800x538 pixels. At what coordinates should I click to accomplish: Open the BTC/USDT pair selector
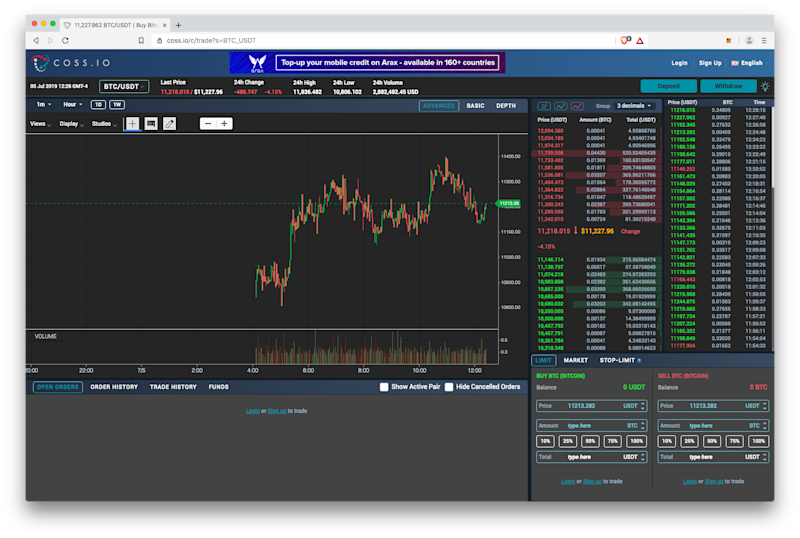coord(124,87)
